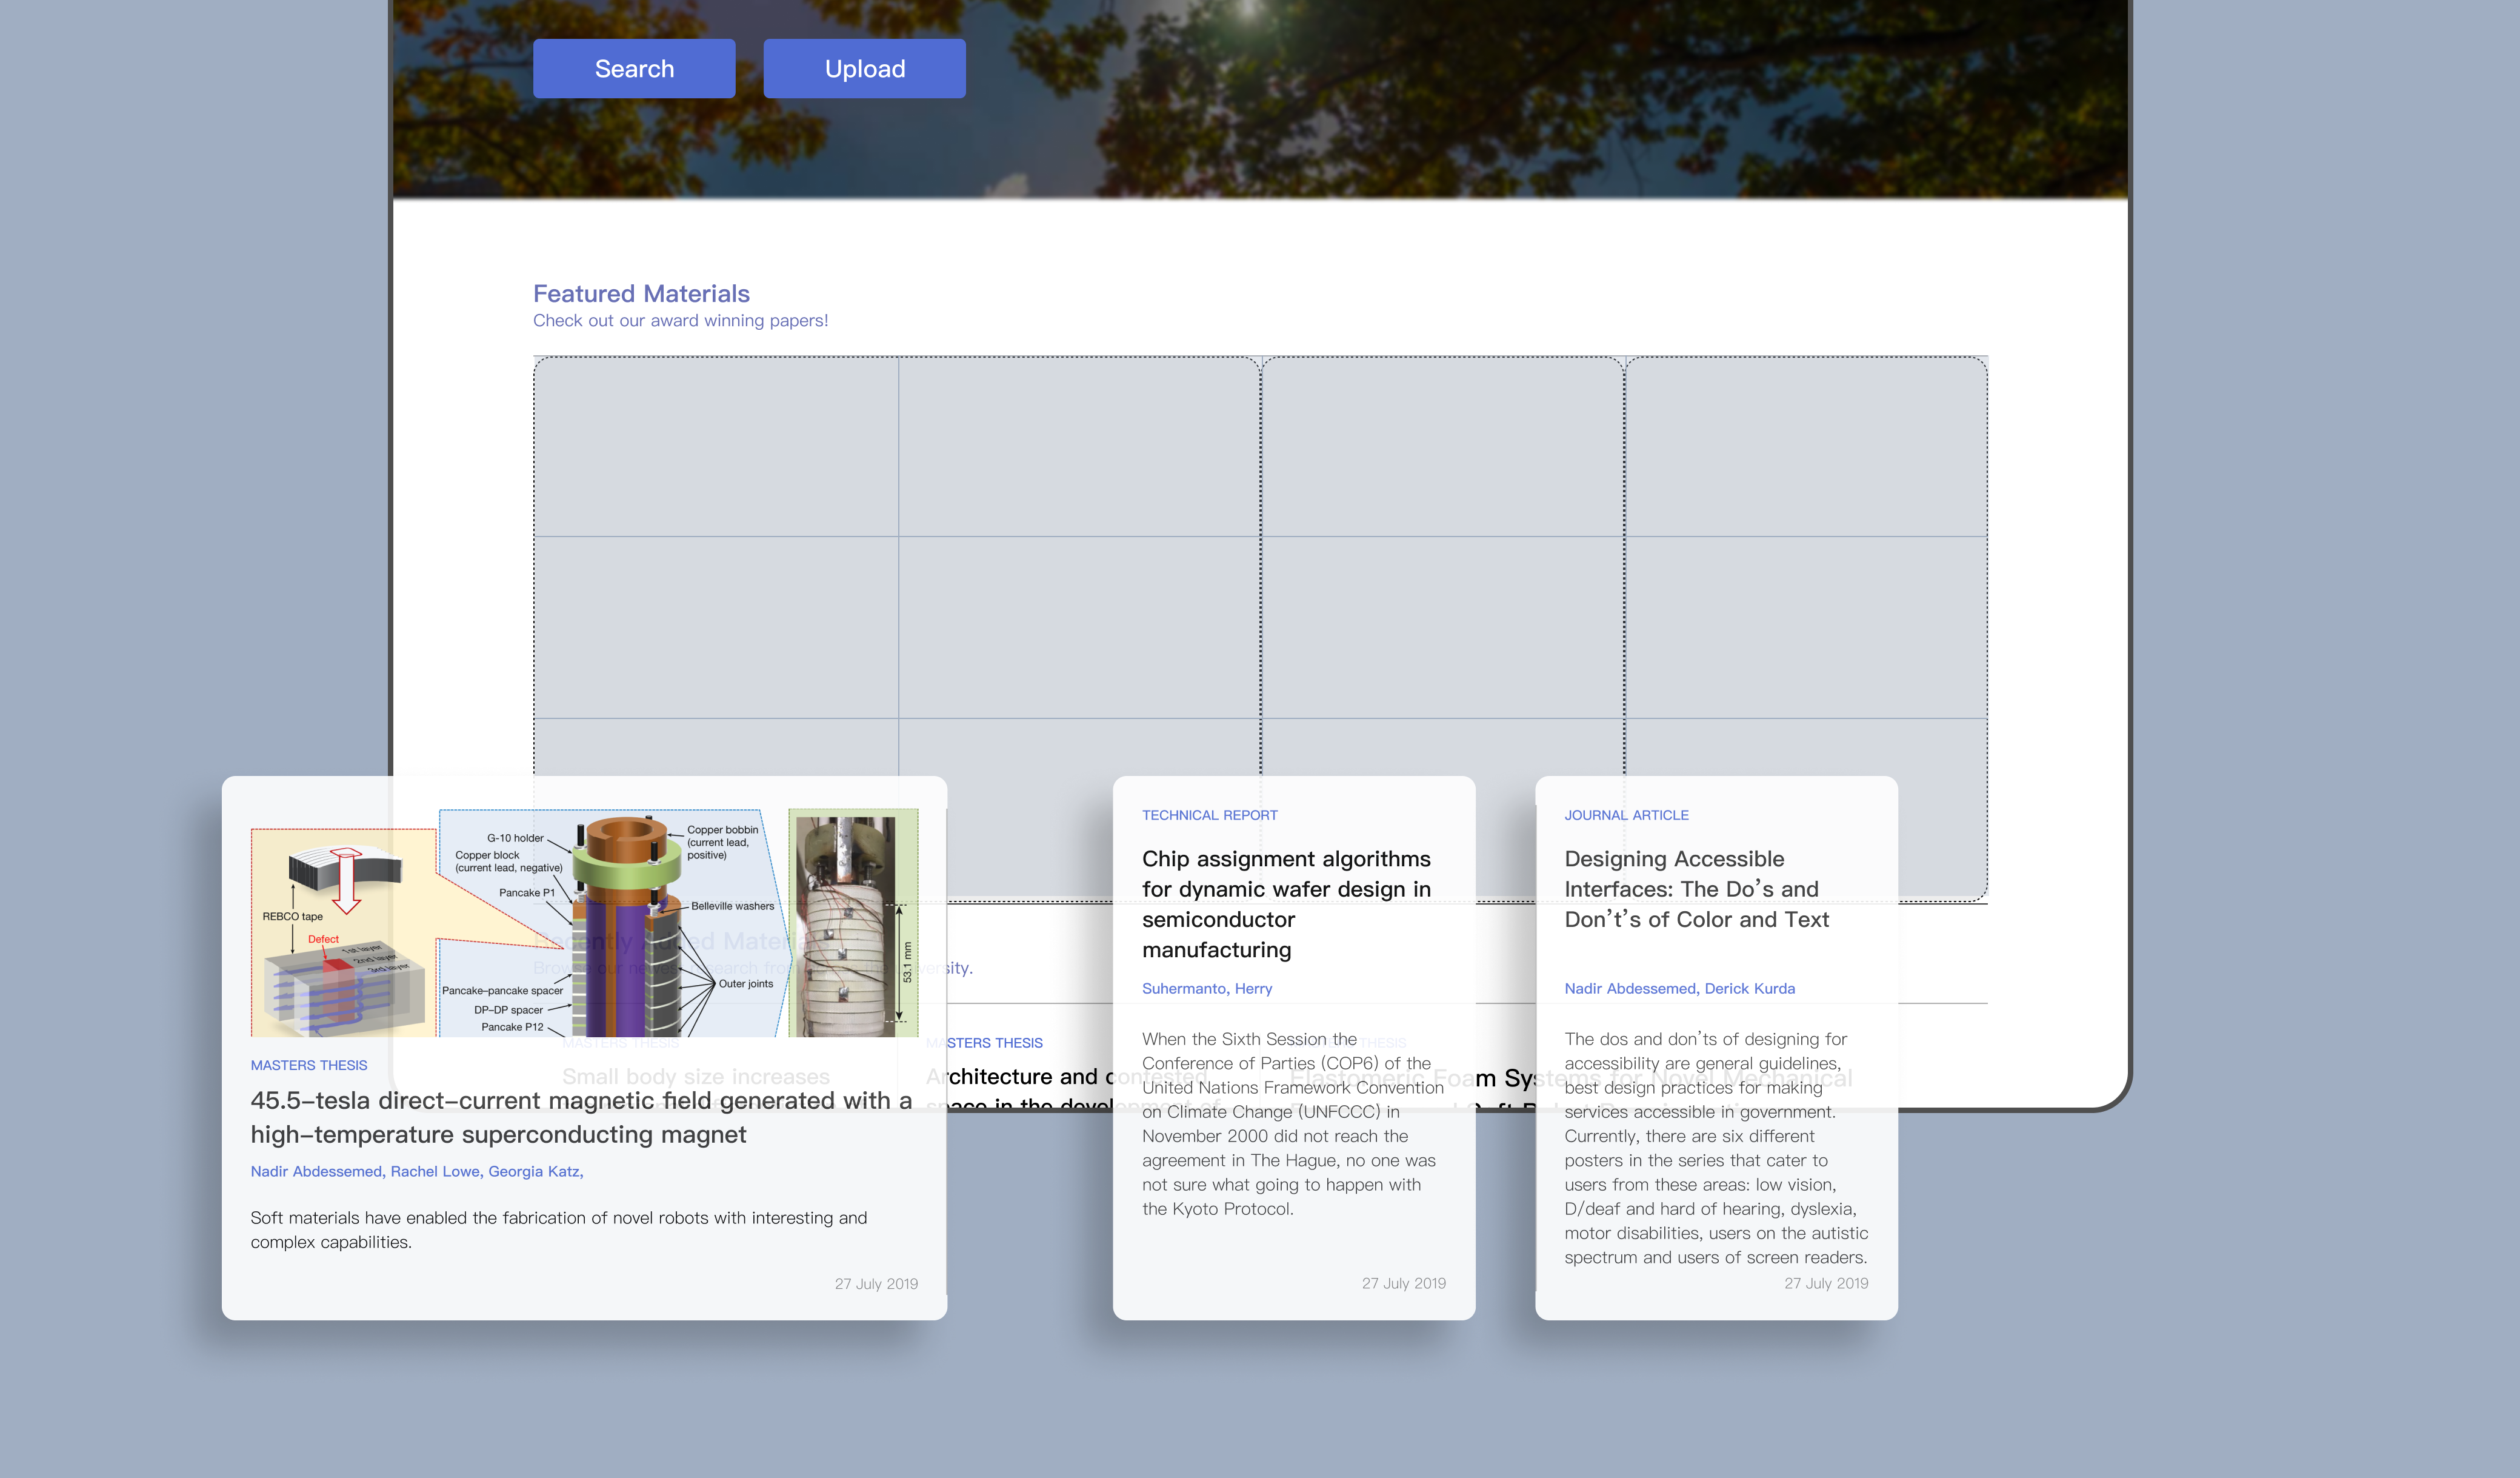Open Designing Accessible Interfaces article title
Screen dimensions: 2520x1478
pyautogui.click(x=1696, y=889)
